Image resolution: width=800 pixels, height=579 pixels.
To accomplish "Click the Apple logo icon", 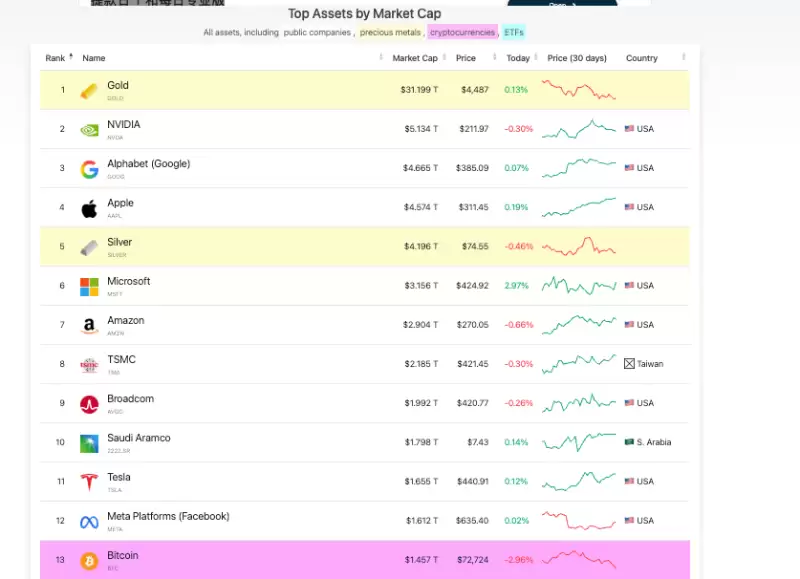I will [89, 209].
